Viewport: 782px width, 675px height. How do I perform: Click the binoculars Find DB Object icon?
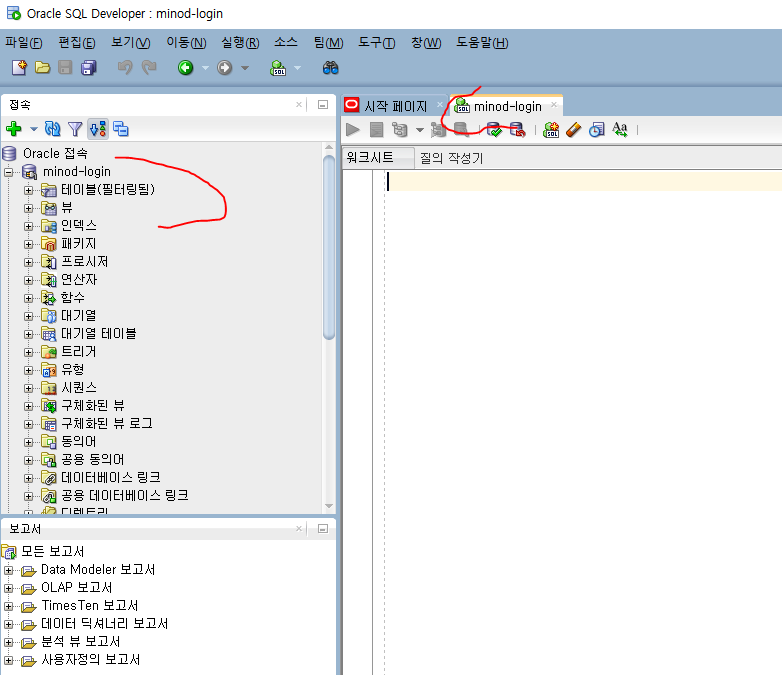point(331,67)
